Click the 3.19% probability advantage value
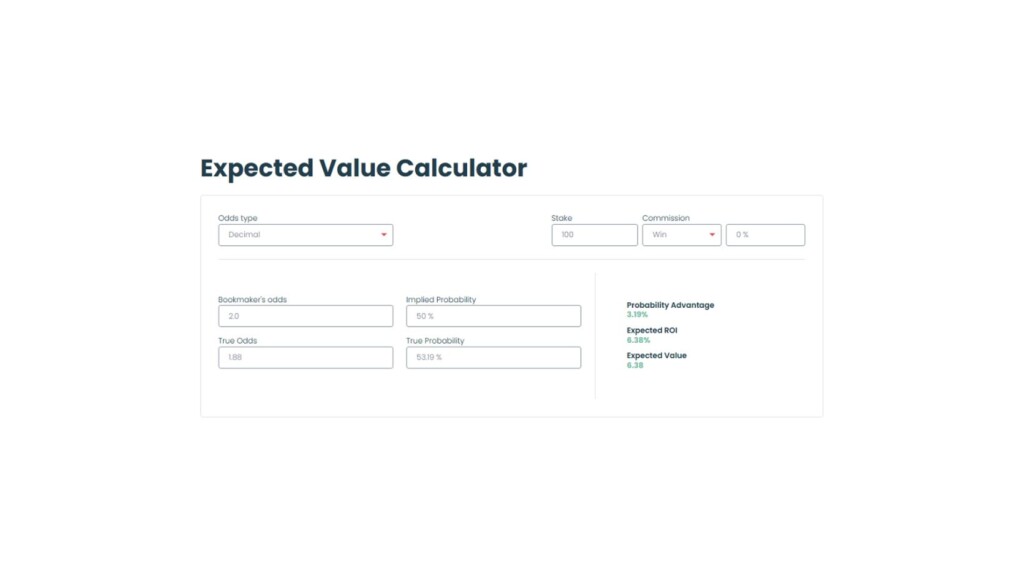 637,315
